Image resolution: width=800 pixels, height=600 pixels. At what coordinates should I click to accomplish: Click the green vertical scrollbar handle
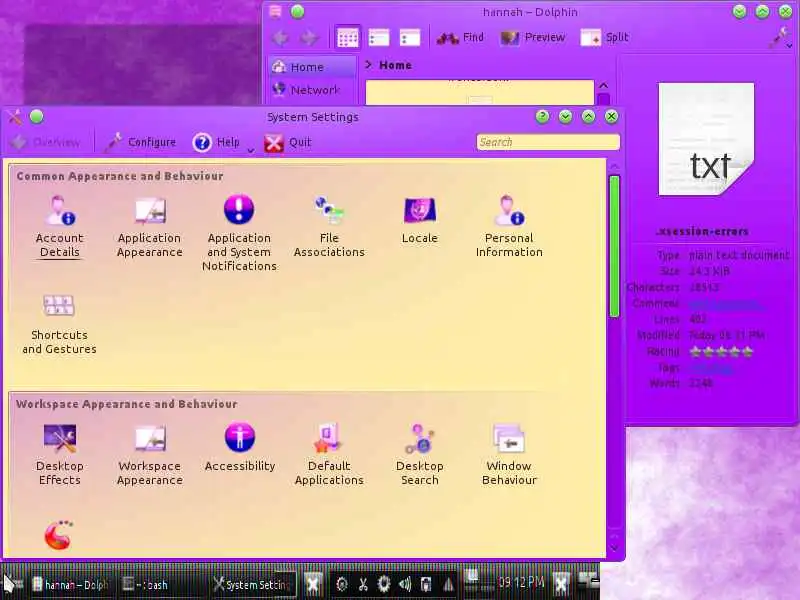[614, 246]
